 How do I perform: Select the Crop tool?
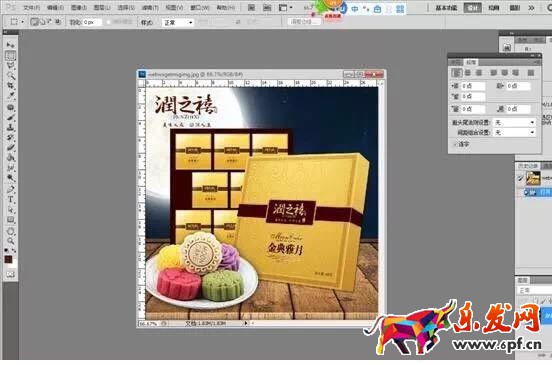click(11, 86)
